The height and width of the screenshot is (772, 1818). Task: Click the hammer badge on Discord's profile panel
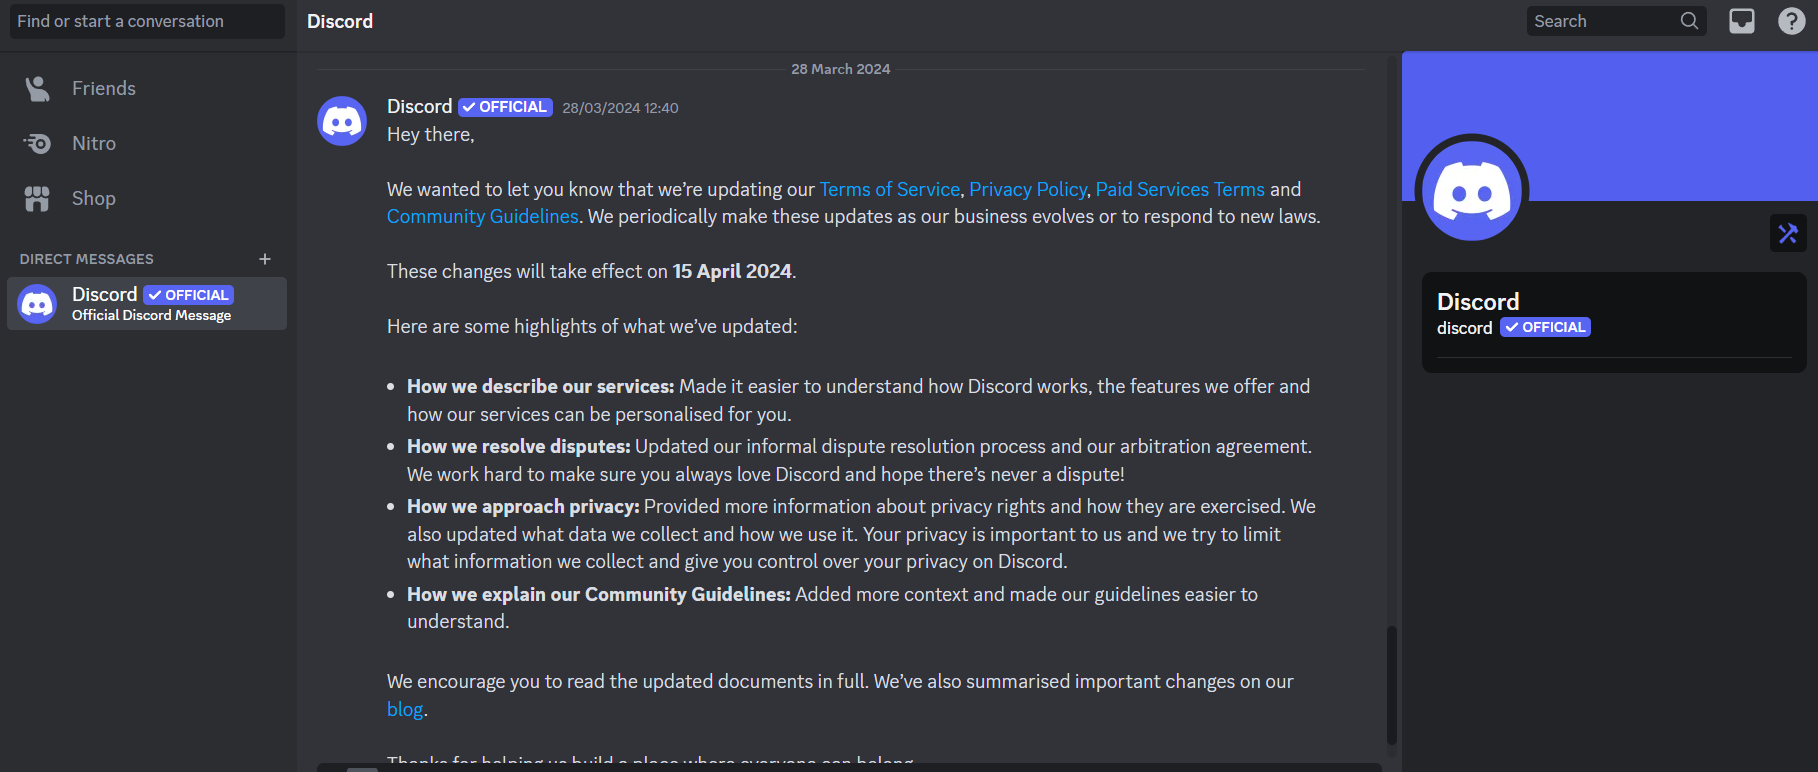1788,233
